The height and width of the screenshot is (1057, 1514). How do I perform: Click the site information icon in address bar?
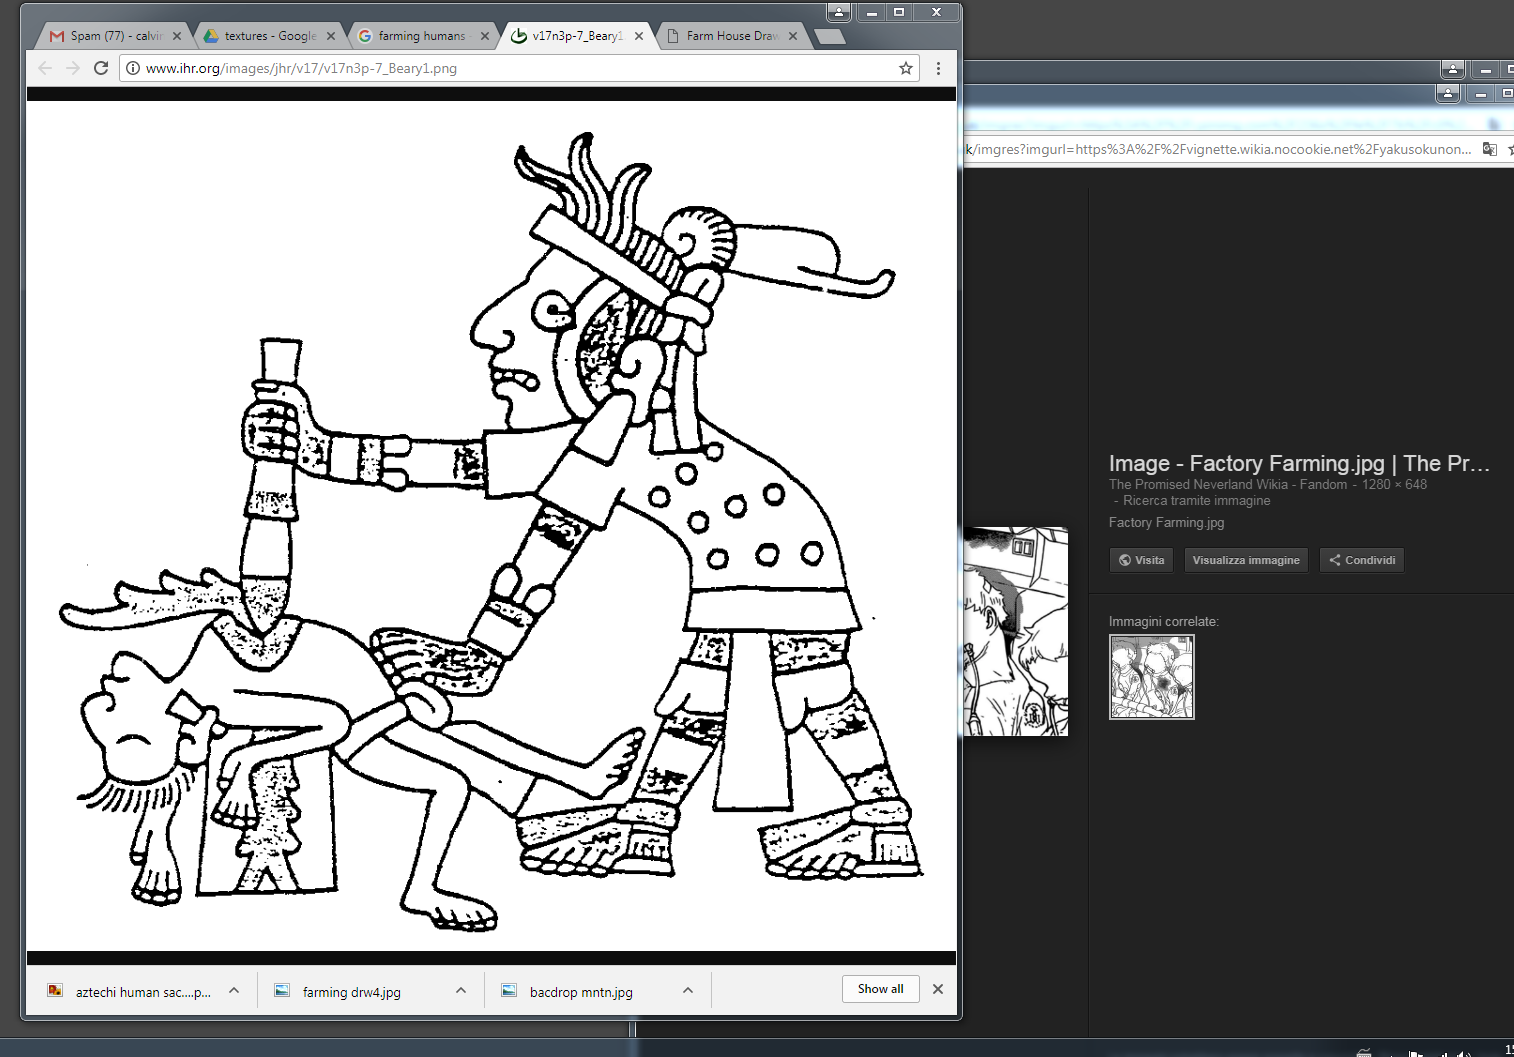point(133,68)
